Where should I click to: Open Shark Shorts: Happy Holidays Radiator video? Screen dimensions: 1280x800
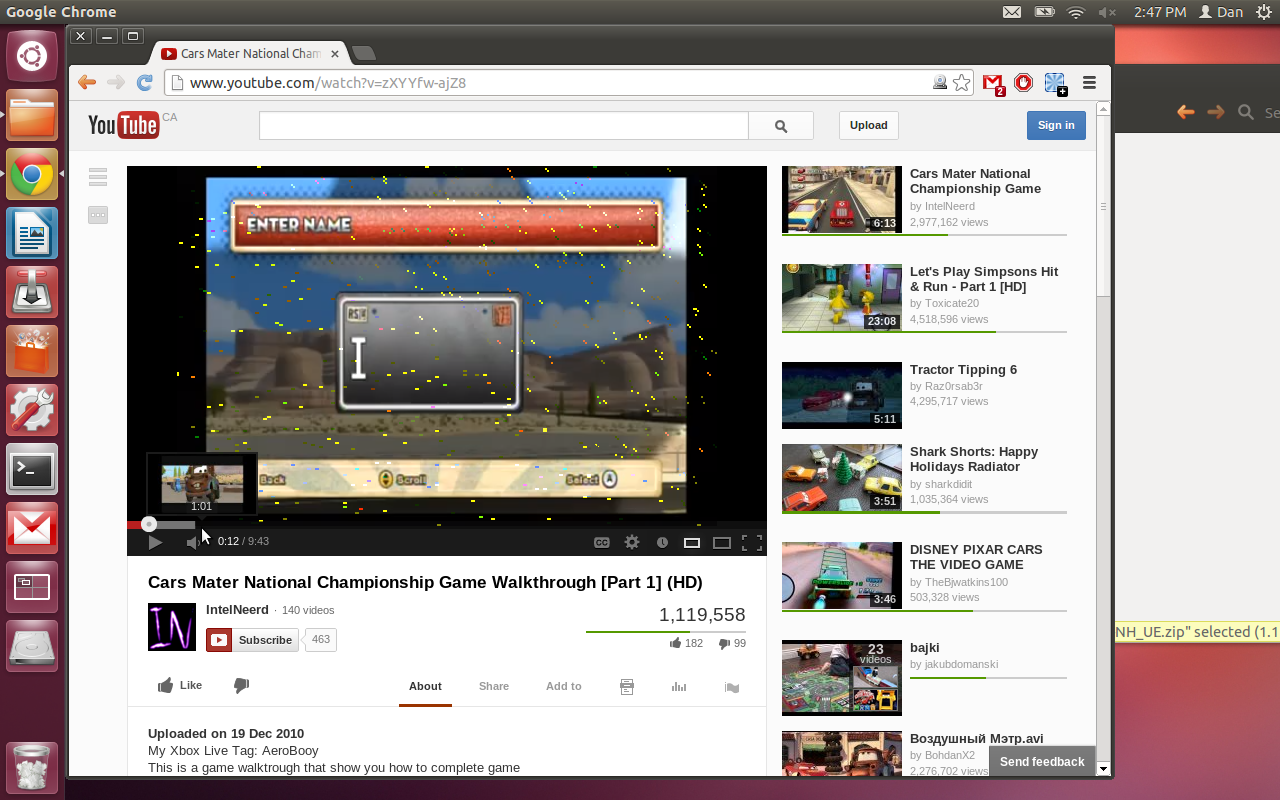(x=924, y=477)
